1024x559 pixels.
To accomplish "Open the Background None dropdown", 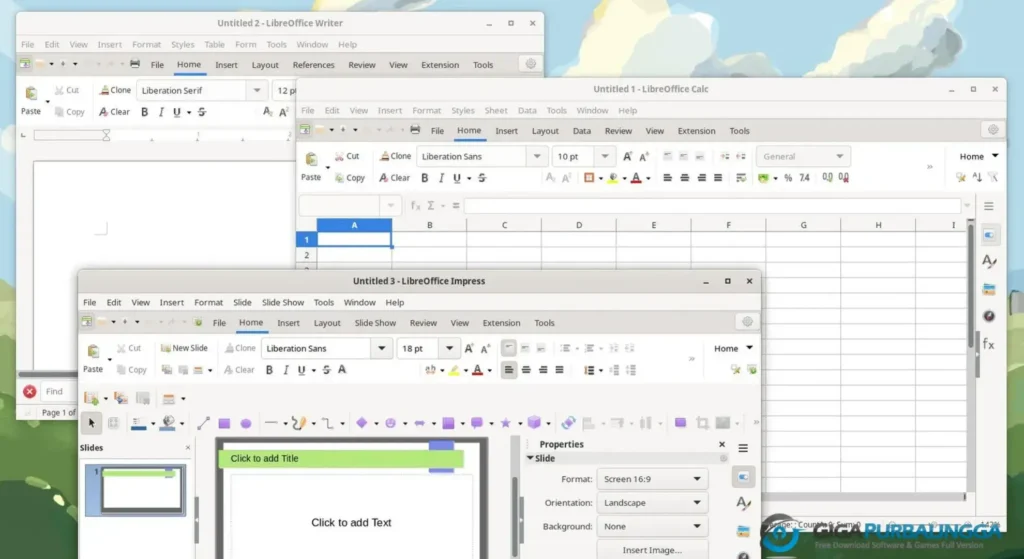I will pyautogui.click(x=652, y=526).
